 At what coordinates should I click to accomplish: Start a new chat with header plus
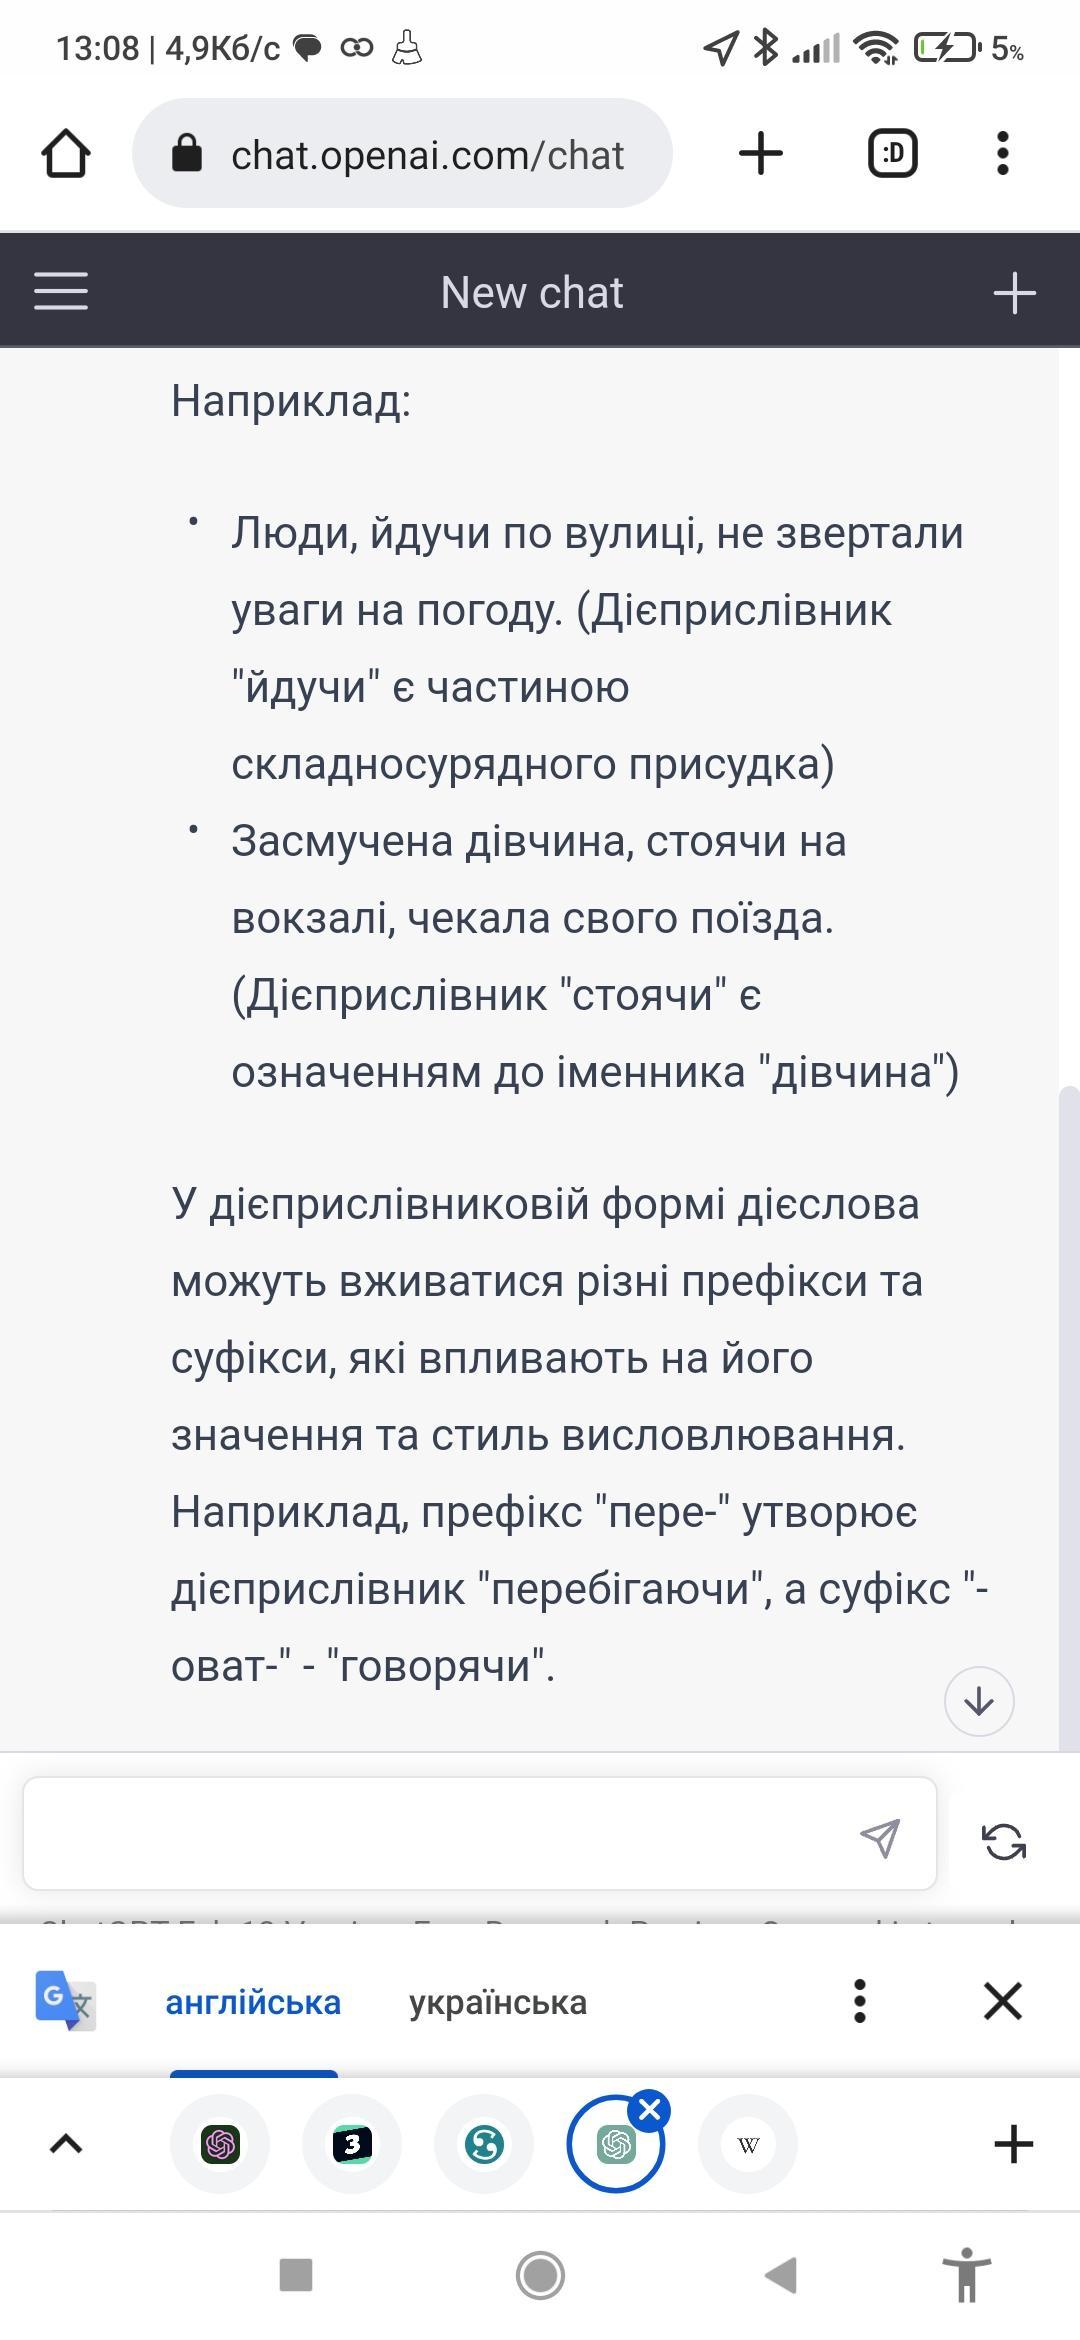(1014, 293)
